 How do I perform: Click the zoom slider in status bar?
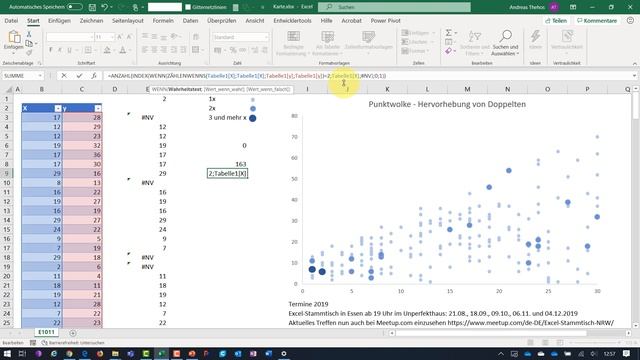tap(594, 342)
